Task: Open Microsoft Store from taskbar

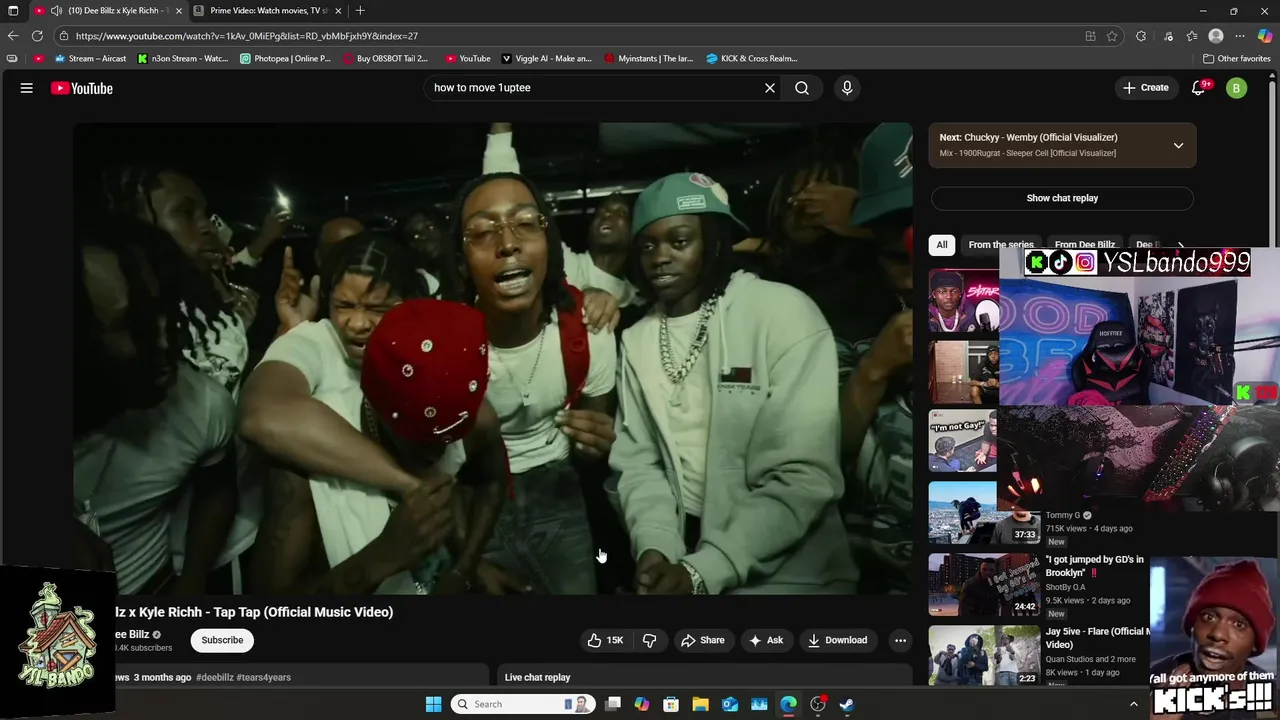Action: pyautogui.click(x=671, y=704)
